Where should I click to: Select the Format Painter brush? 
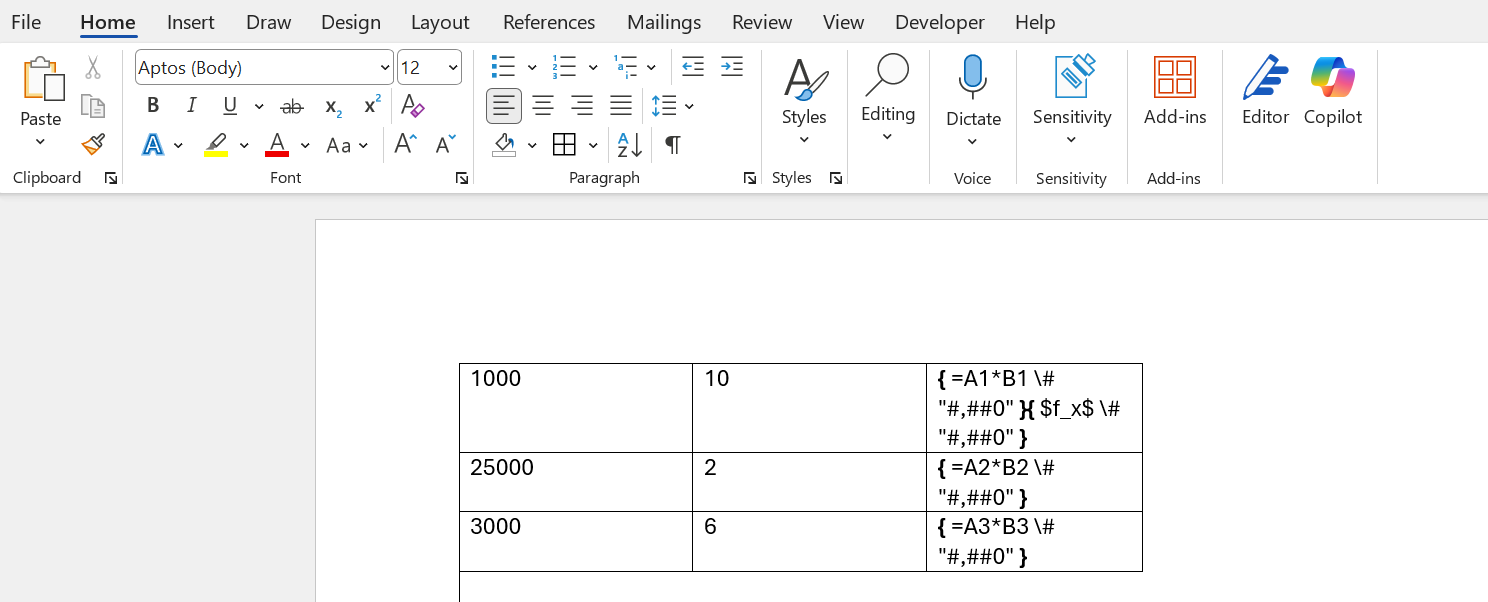click(x=93, y=145)
